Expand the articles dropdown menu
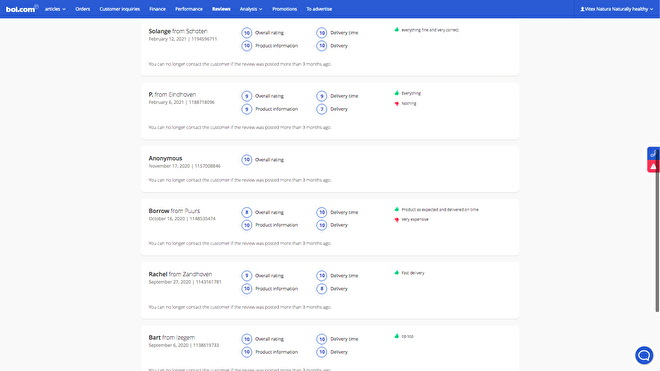This screenshot has height=371, width=660. [x=55, y=9]
